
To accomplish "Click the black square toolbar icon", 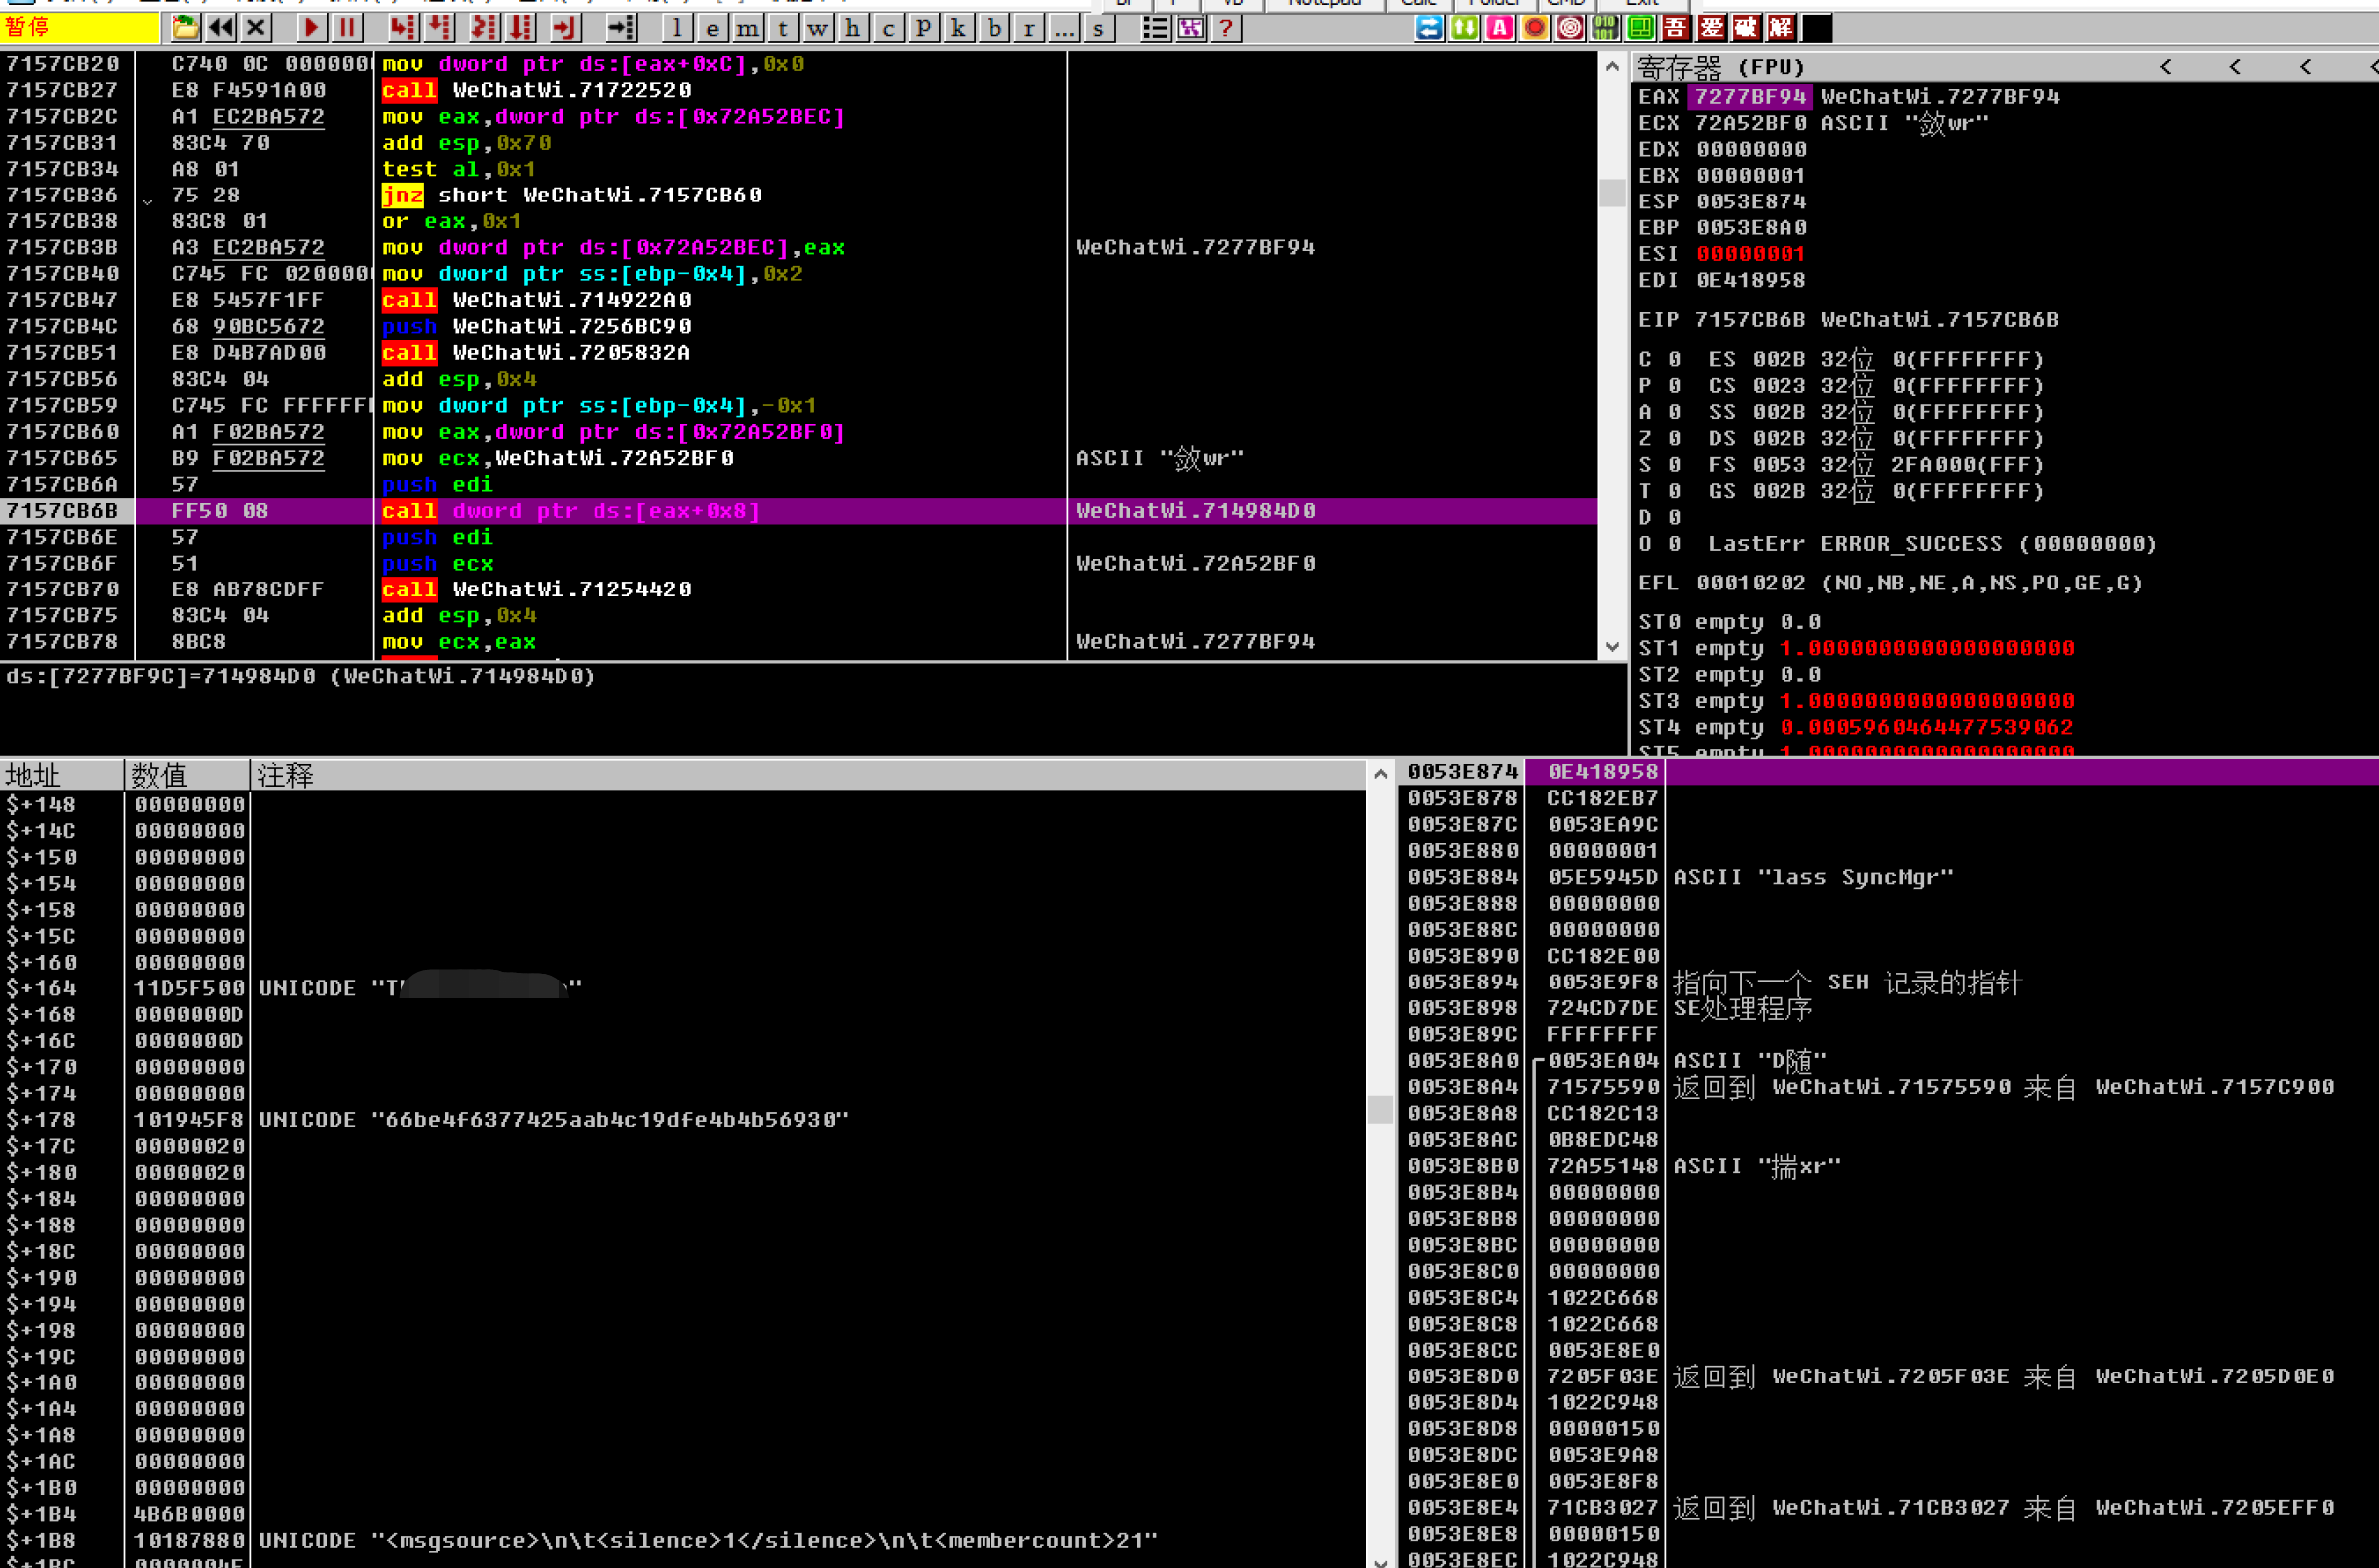I will tap(1817, 28).
